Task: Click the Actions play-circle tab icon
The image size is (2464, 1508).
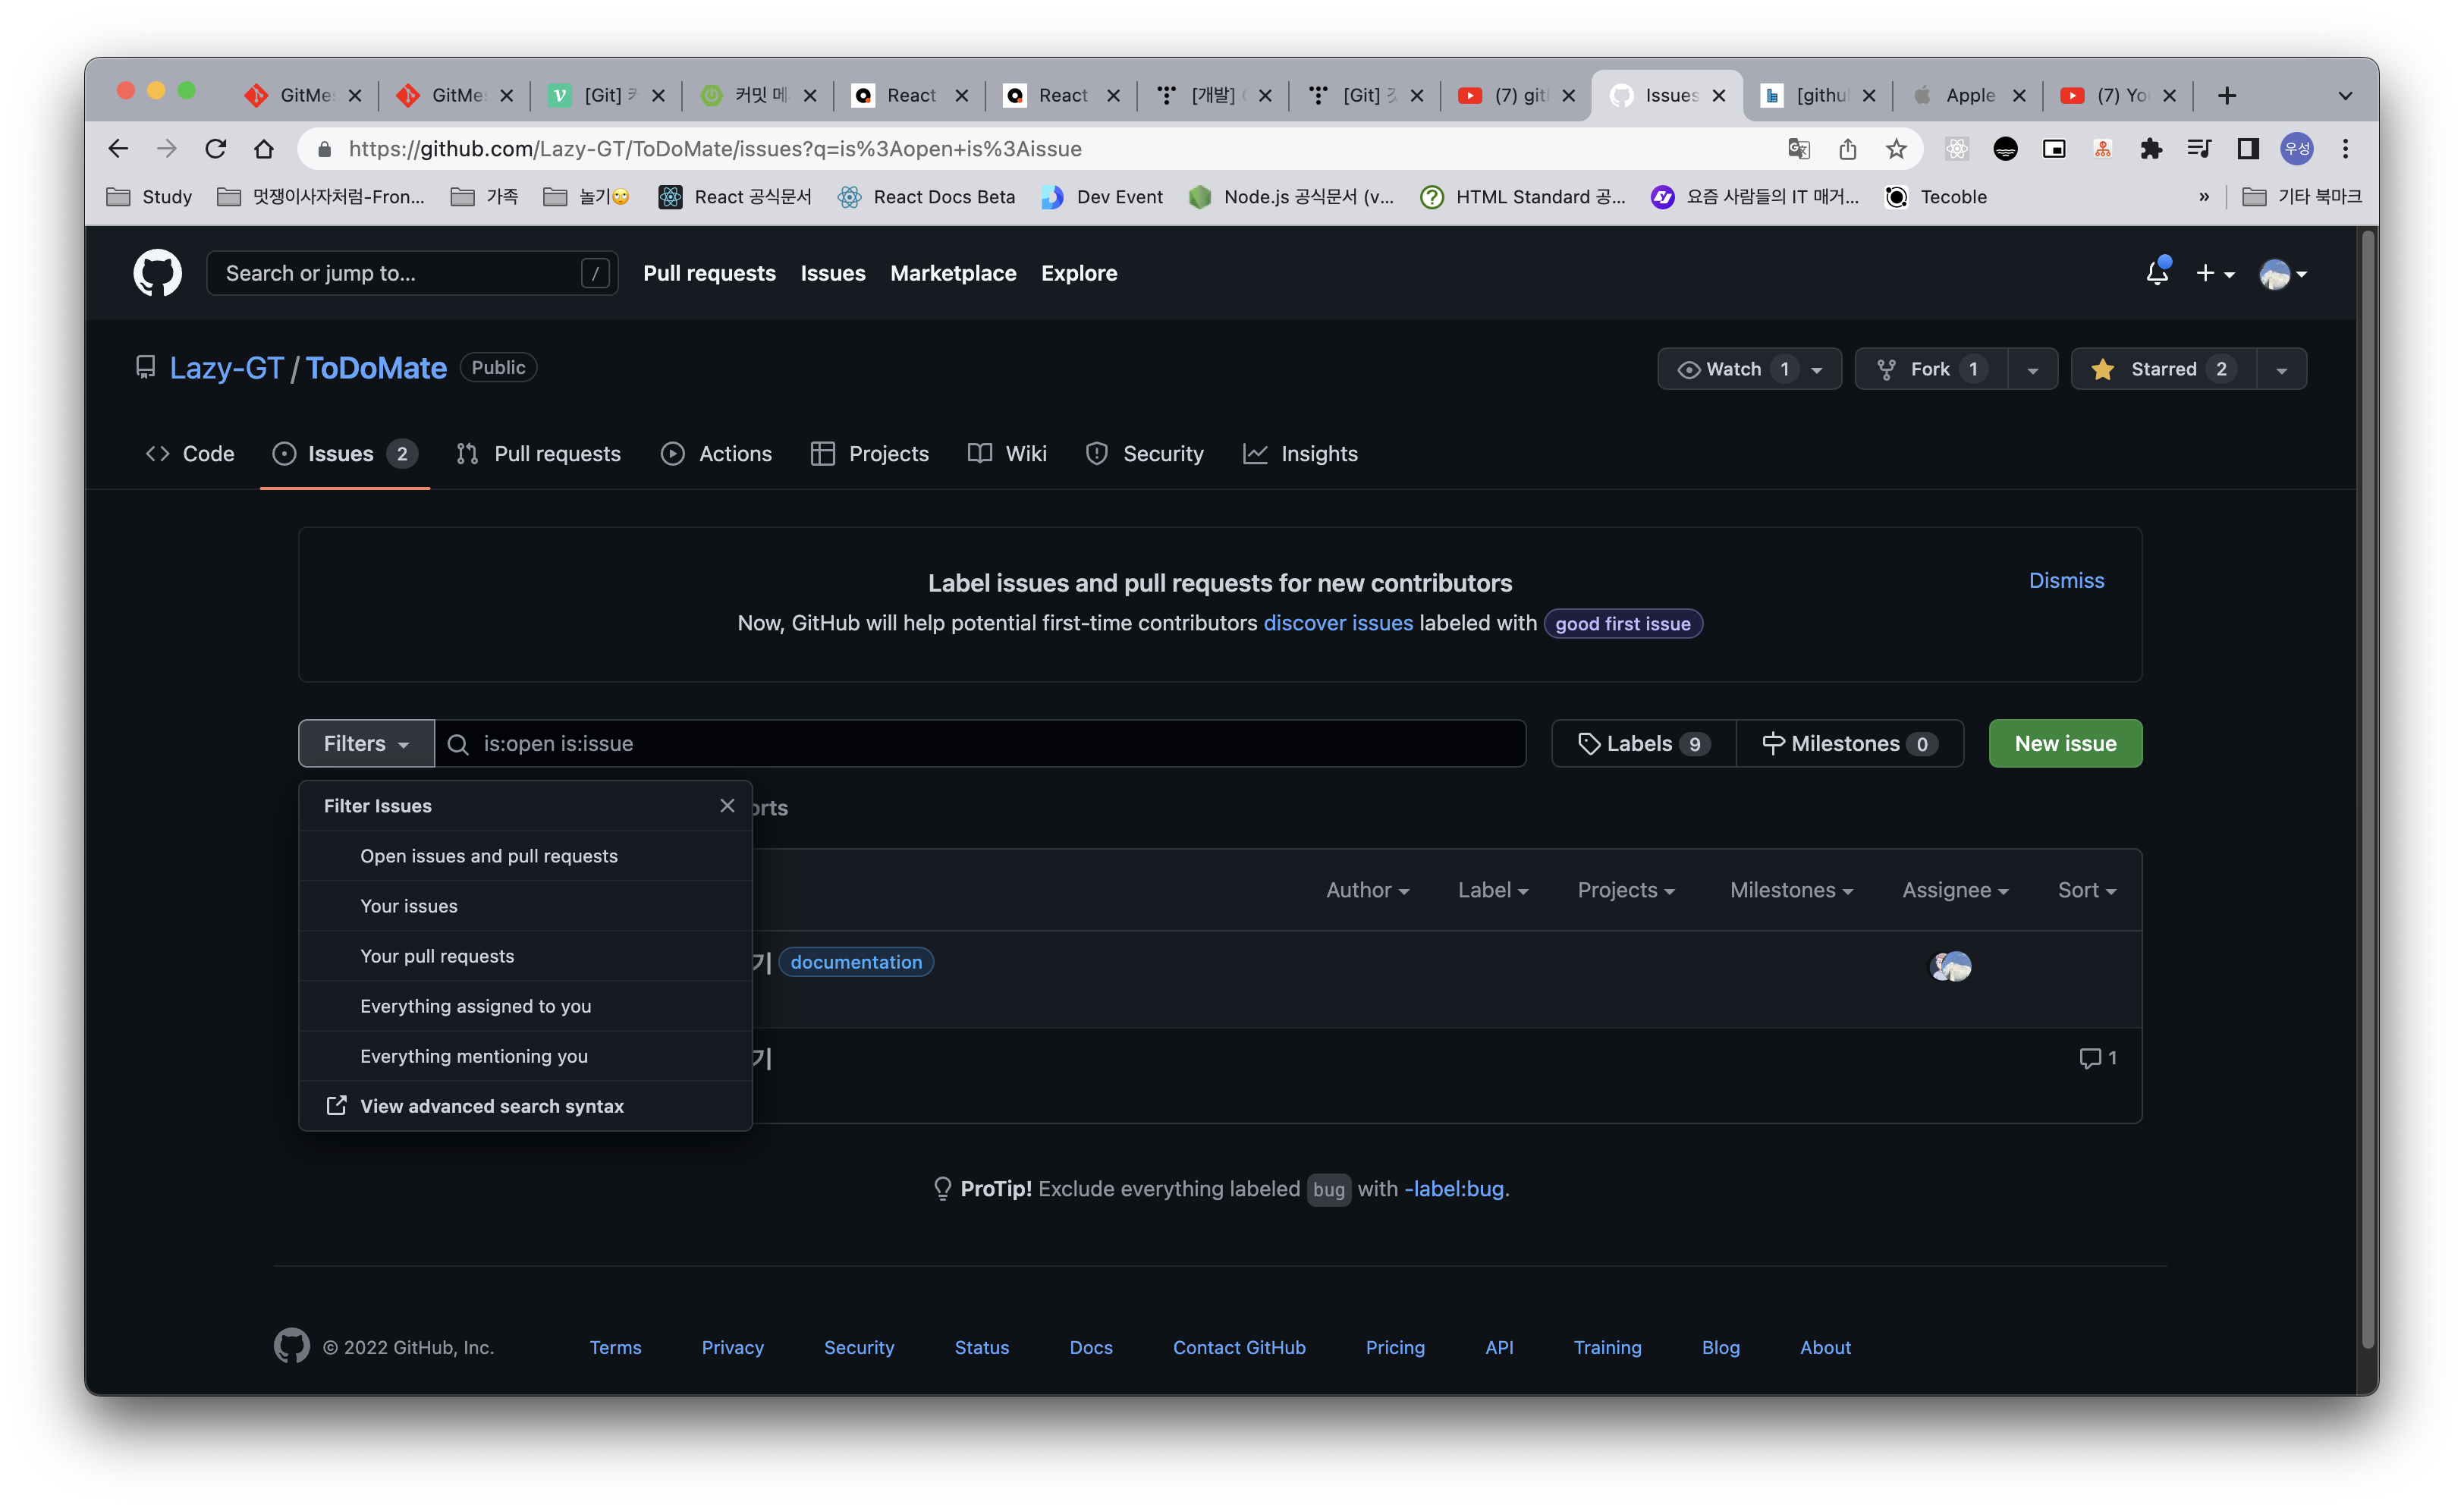Action: tap(672, 453)
